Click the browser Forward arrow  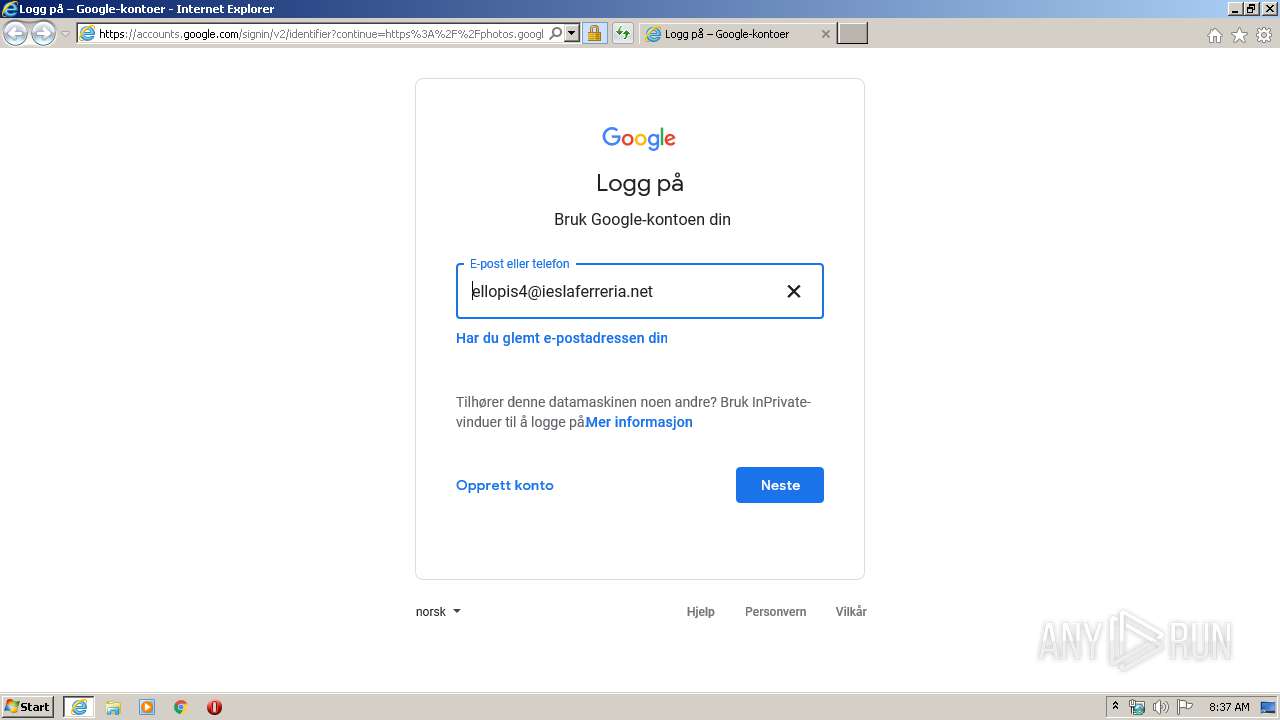point(43,34)
